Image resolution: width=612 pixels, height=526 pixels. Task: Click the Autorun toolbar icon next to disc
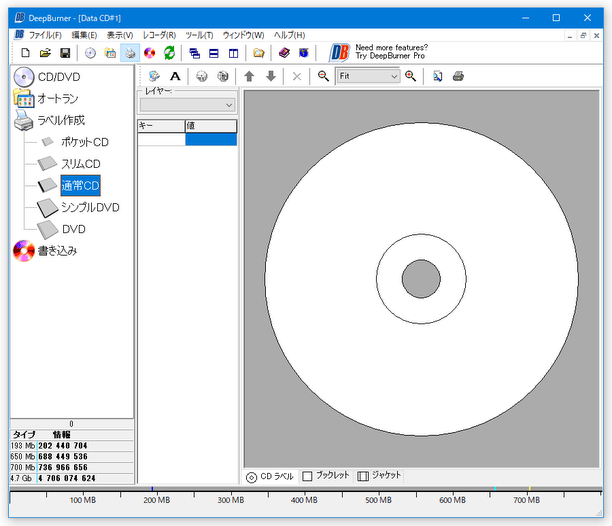110,53
